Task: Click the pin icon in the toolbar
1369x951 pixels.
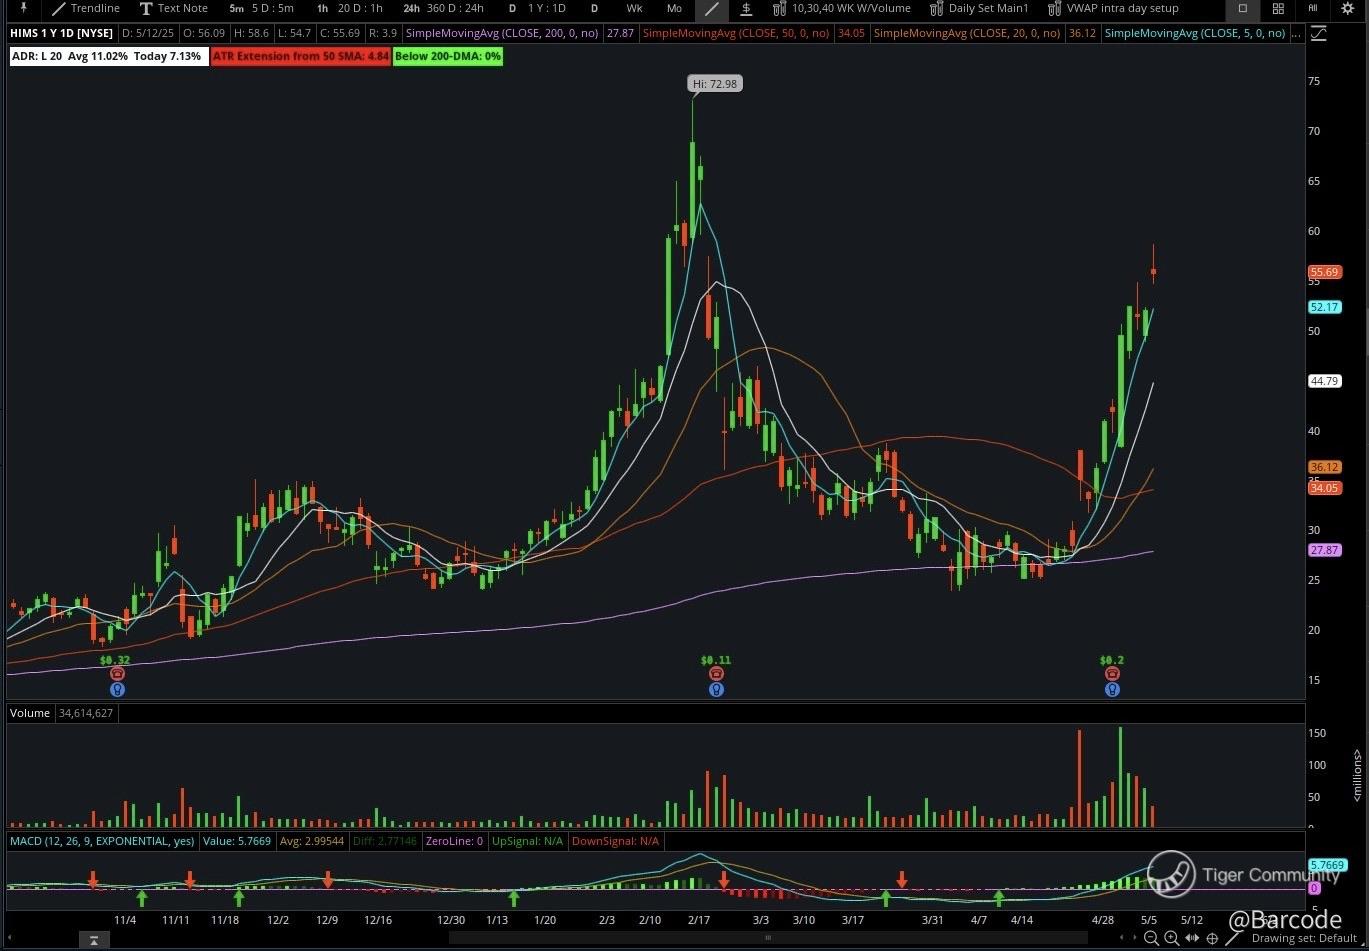Action: (23, 8)
